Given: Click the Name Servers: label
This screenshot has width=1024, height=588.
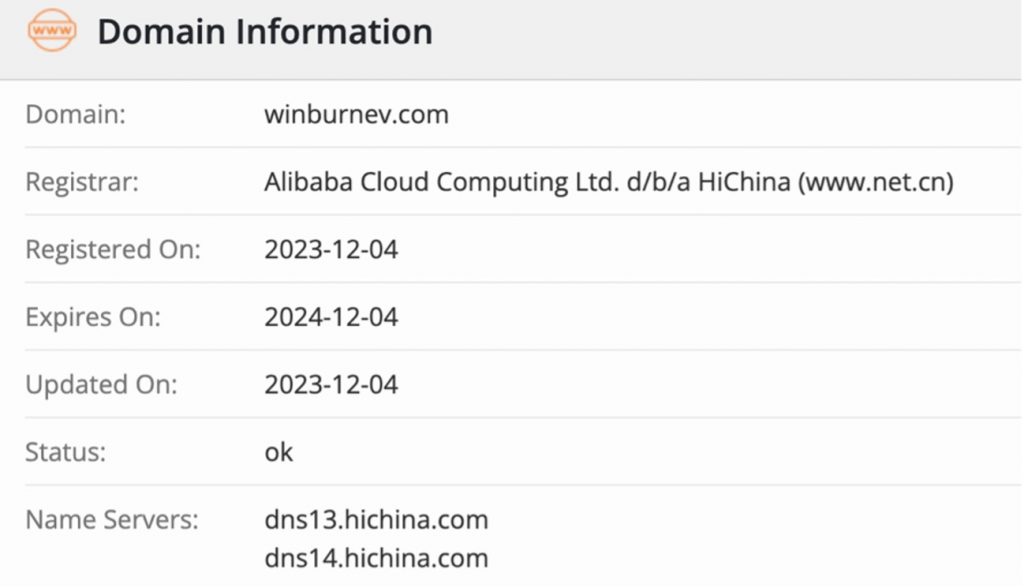Looking at the screenshot, I should [112, 520].
